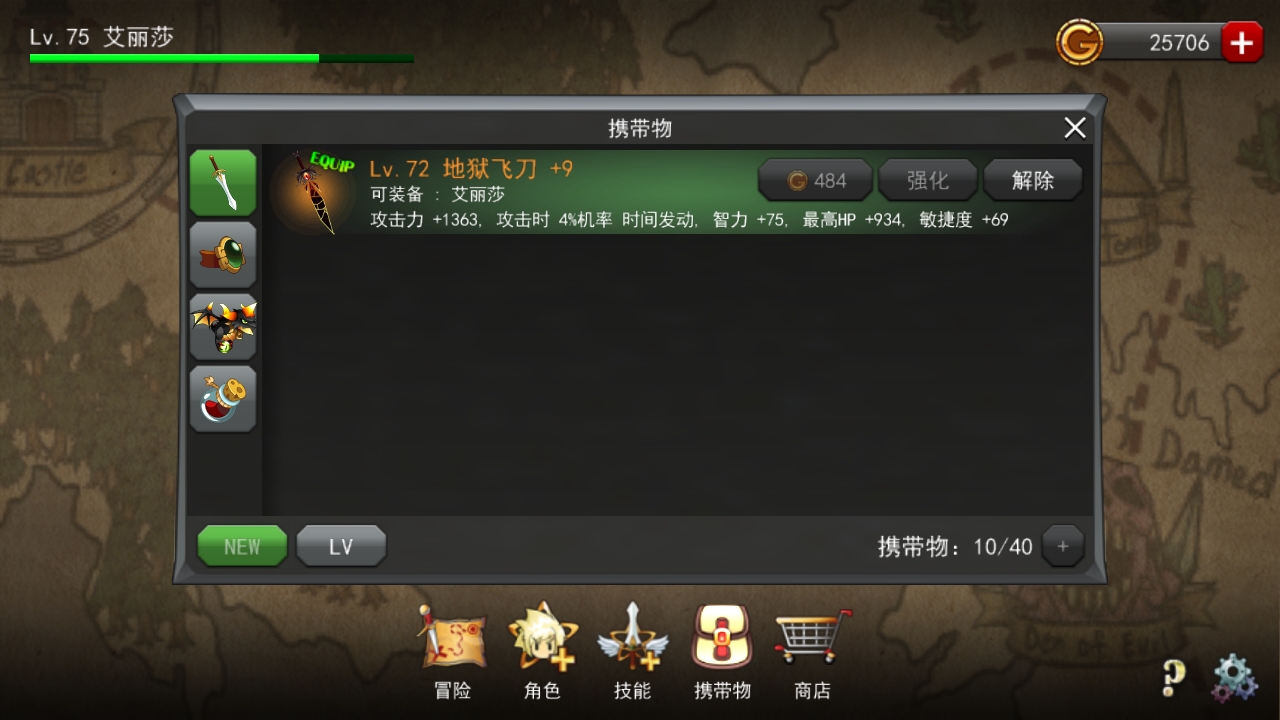Viewport: 1280px width, 720px height.
Task: Select the red potion category tab
Action: pyautogui.click(x=223, y=399)
